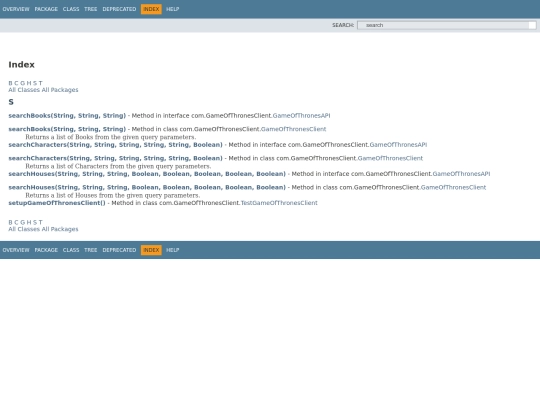This screenshot has height=405, width=540.
Task: Open searchHouses method of the class
Action: [x=147, y=187]
